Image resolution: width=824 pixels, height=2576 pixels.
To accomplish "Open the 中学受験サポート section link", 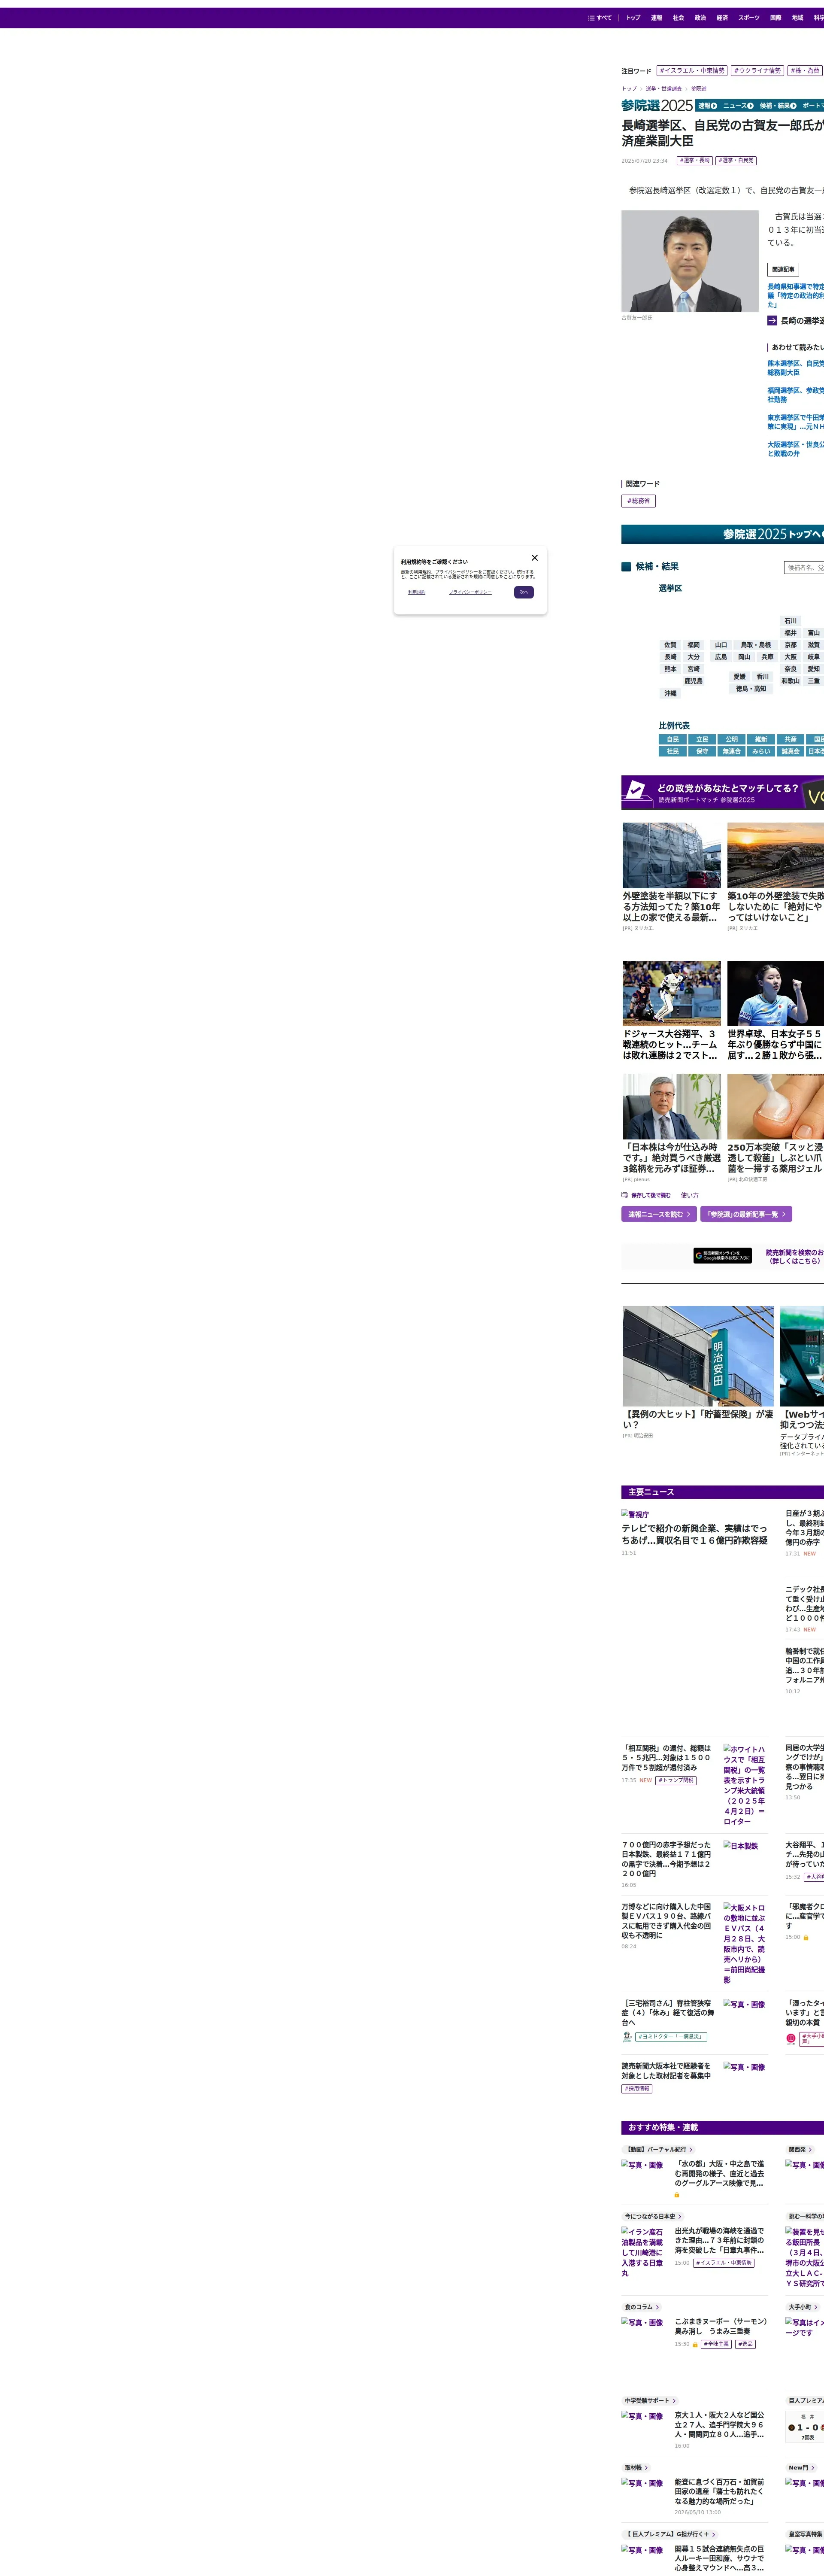I will (x=650, y=2400).
